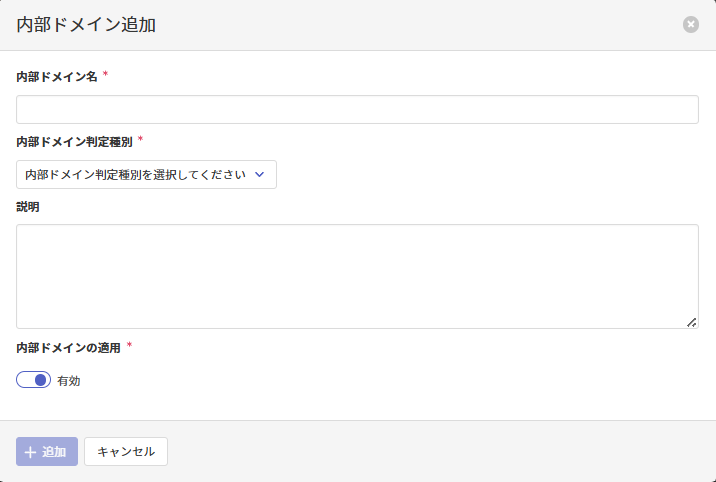Click the 内部ドメインの適用 field label

pyautogui.click(x=68, y=348)
